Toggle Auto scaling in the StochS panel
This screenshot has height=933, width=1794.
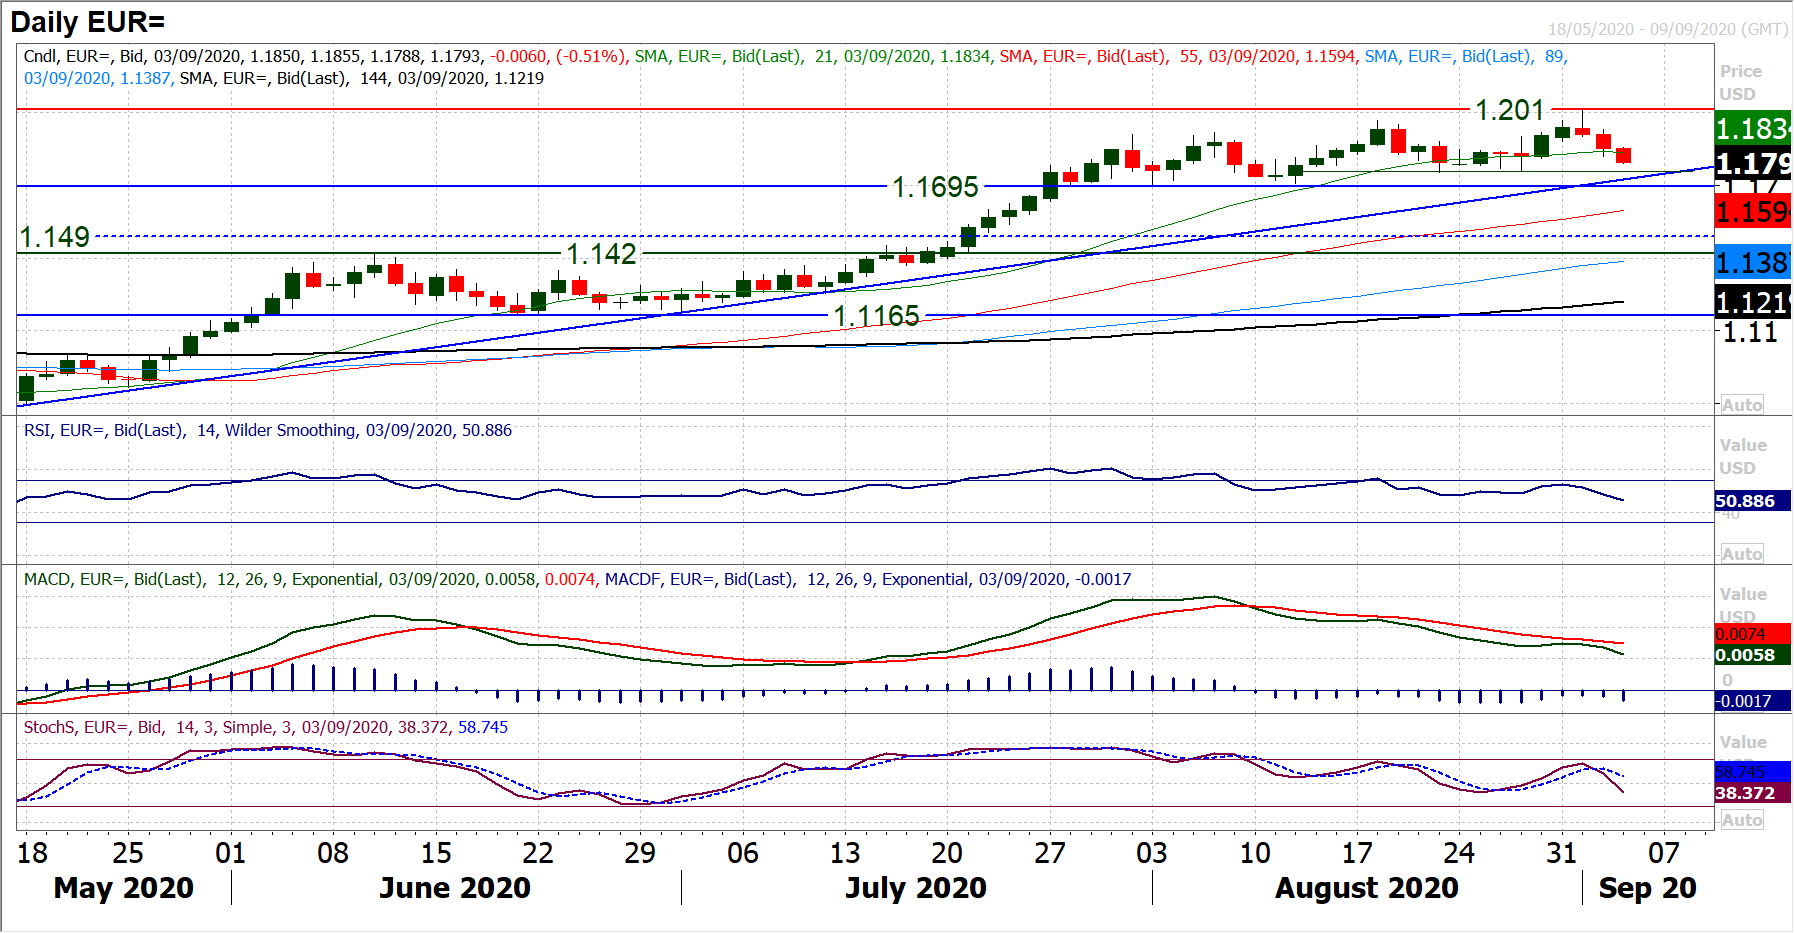pyautogui.click(x=1741, y=820)
